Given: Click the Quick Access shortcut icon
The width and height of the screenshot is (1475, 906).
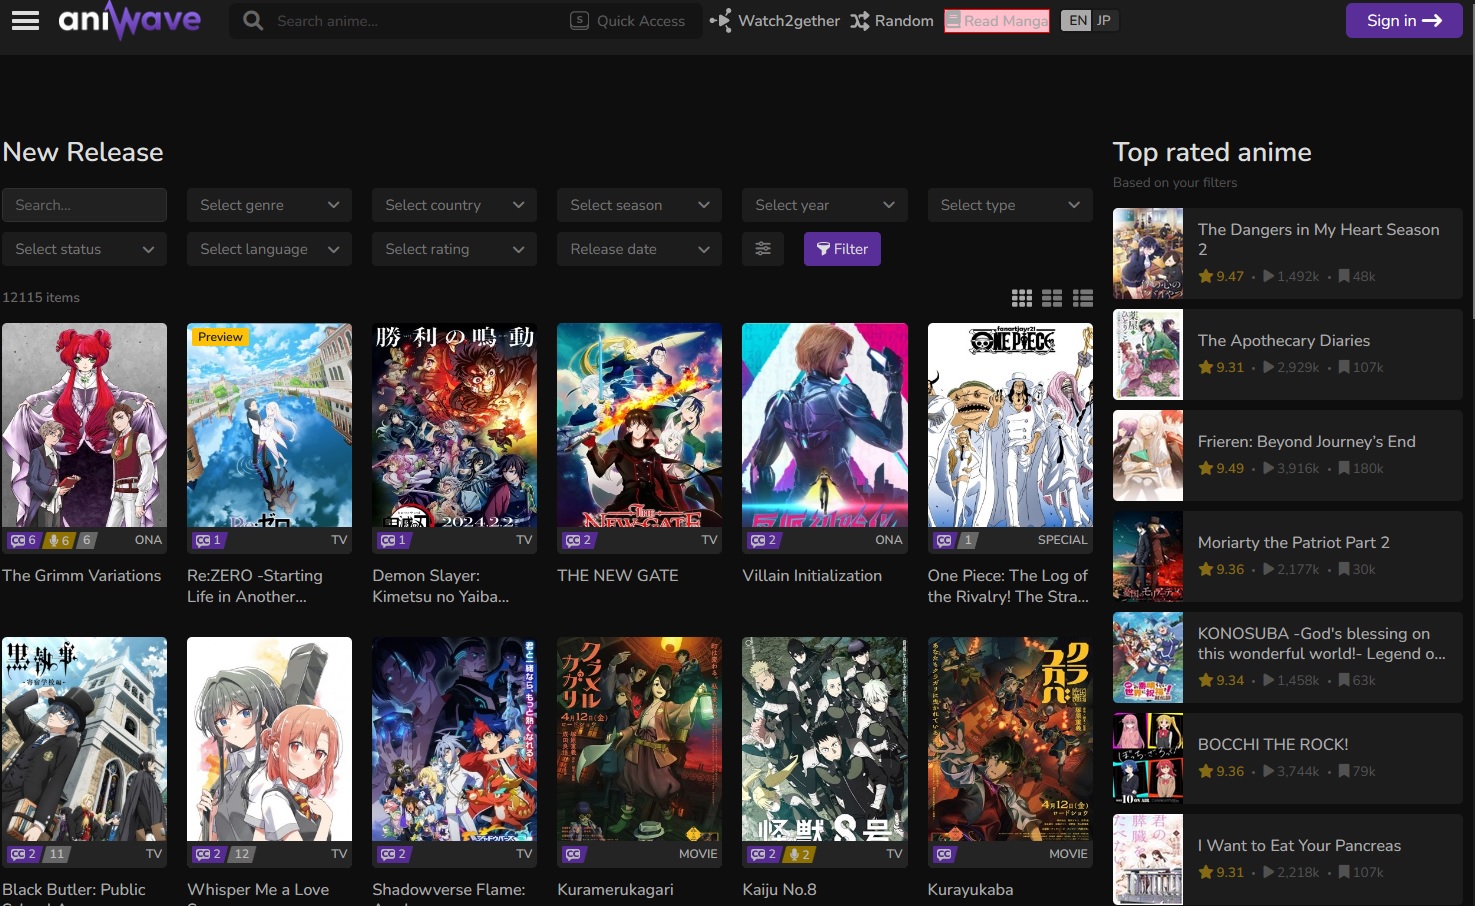Looking at the screenshot, I should (579, 20).
